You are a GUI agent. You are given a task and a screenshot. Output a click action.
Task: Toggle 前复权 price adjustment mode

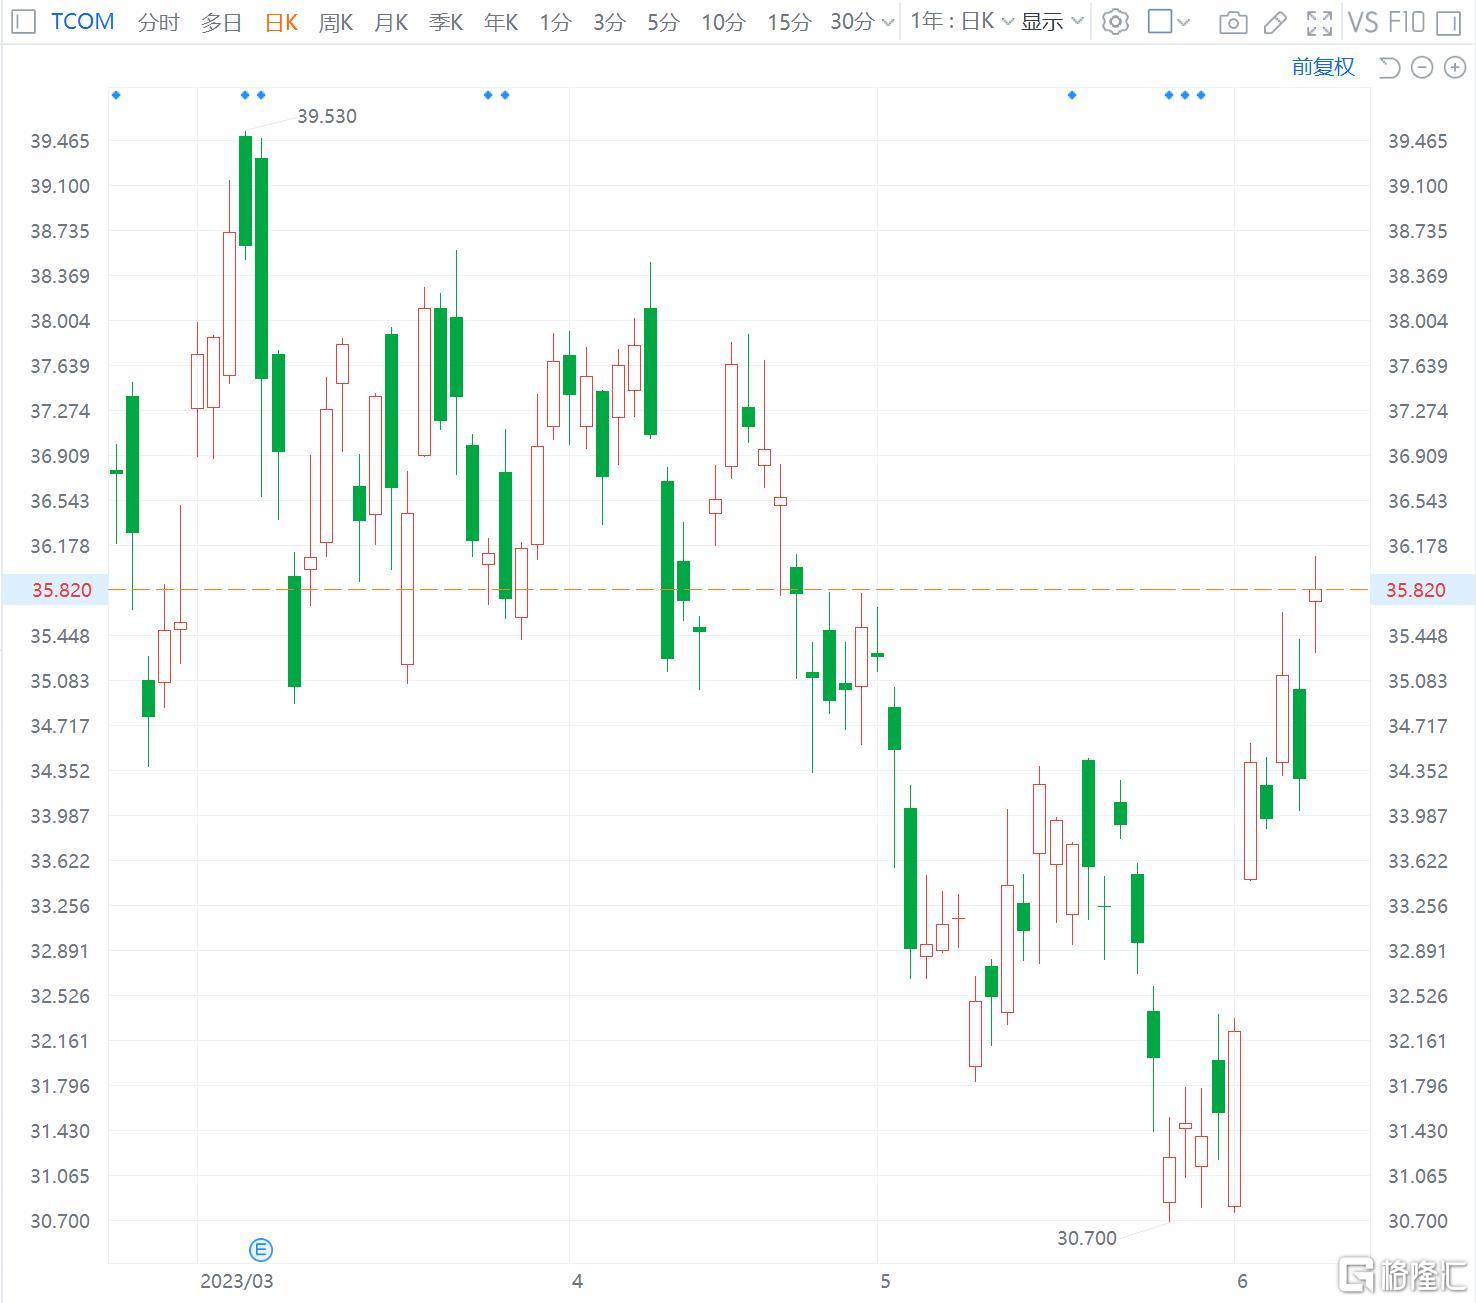coord(1323,67)
